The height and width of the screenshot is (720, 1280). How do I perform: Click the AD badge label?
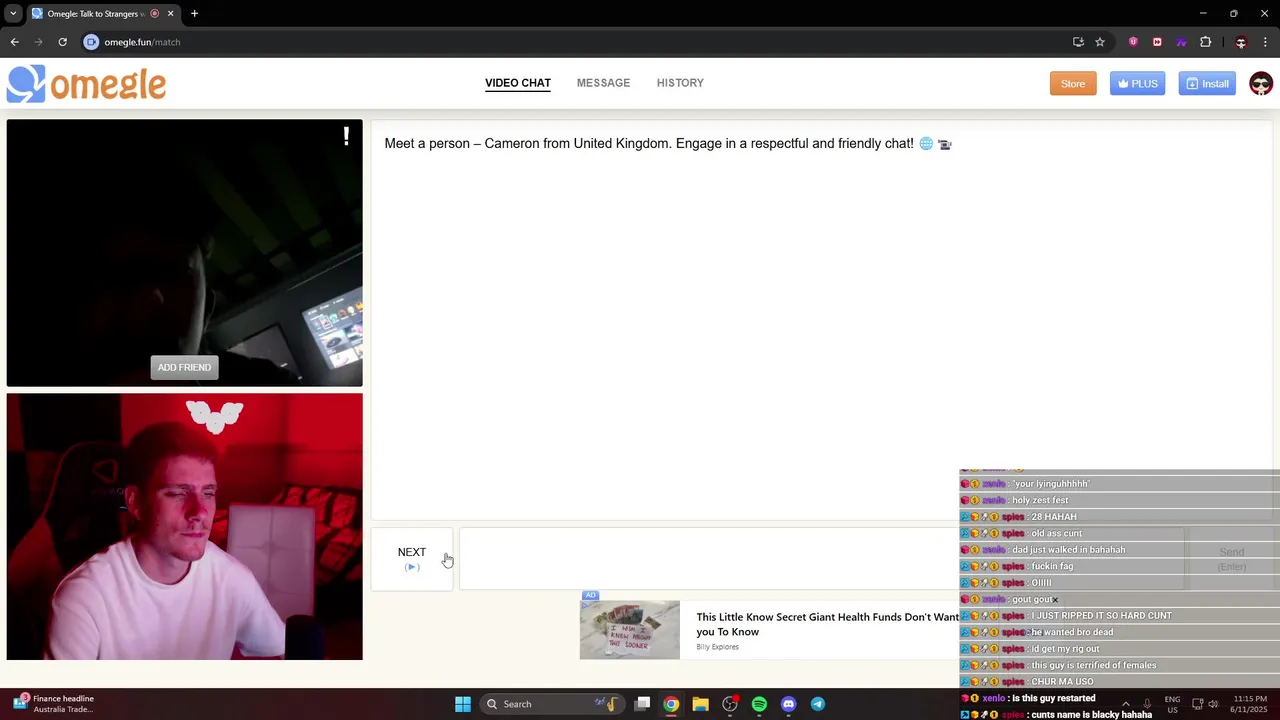pos(590,596)
